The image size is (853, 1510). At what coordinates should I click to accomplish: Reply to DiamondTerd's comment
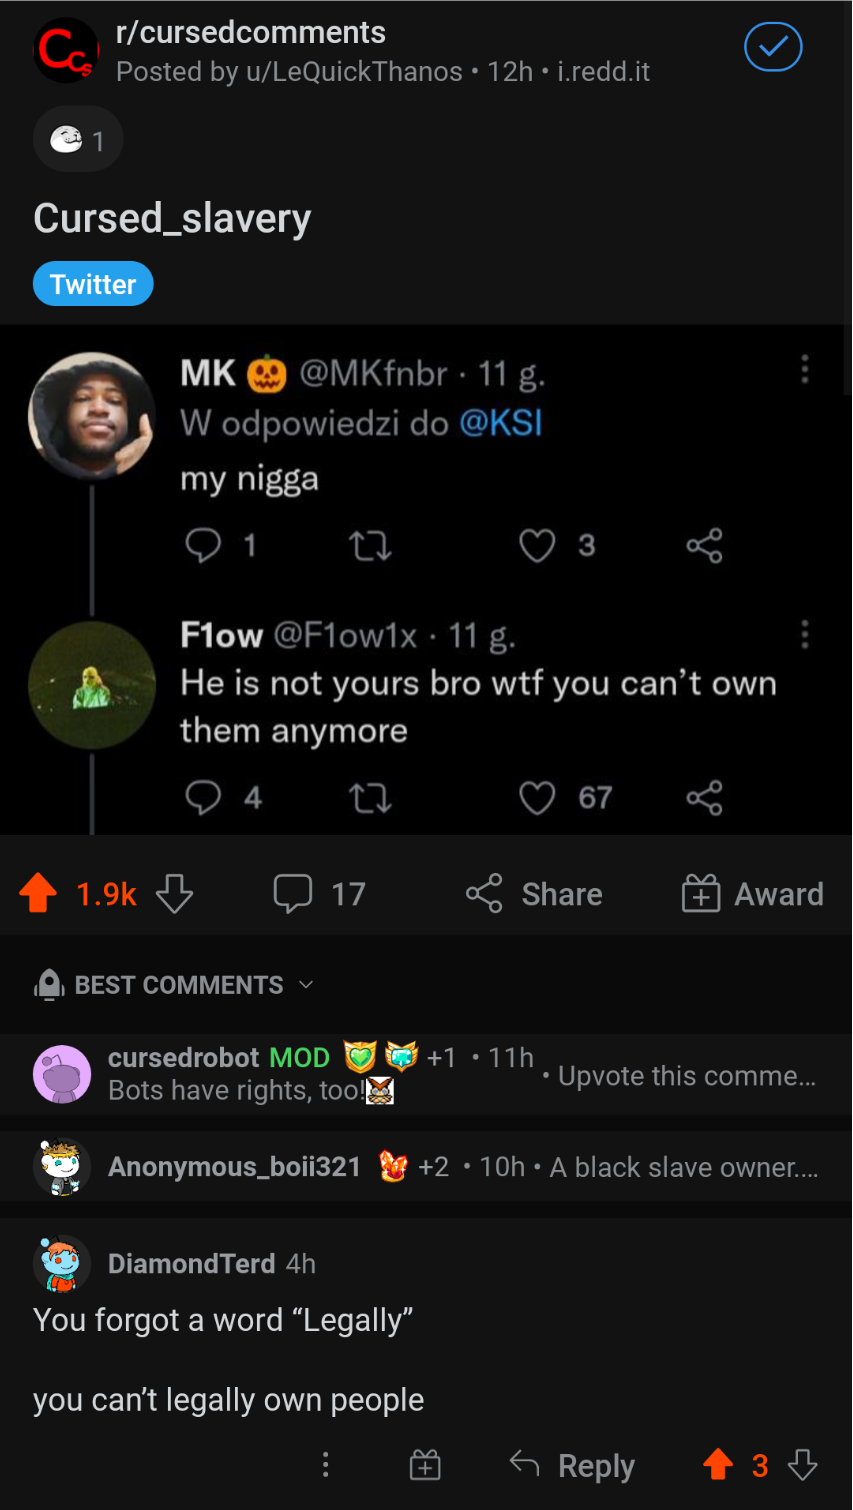coord(573,1465)
